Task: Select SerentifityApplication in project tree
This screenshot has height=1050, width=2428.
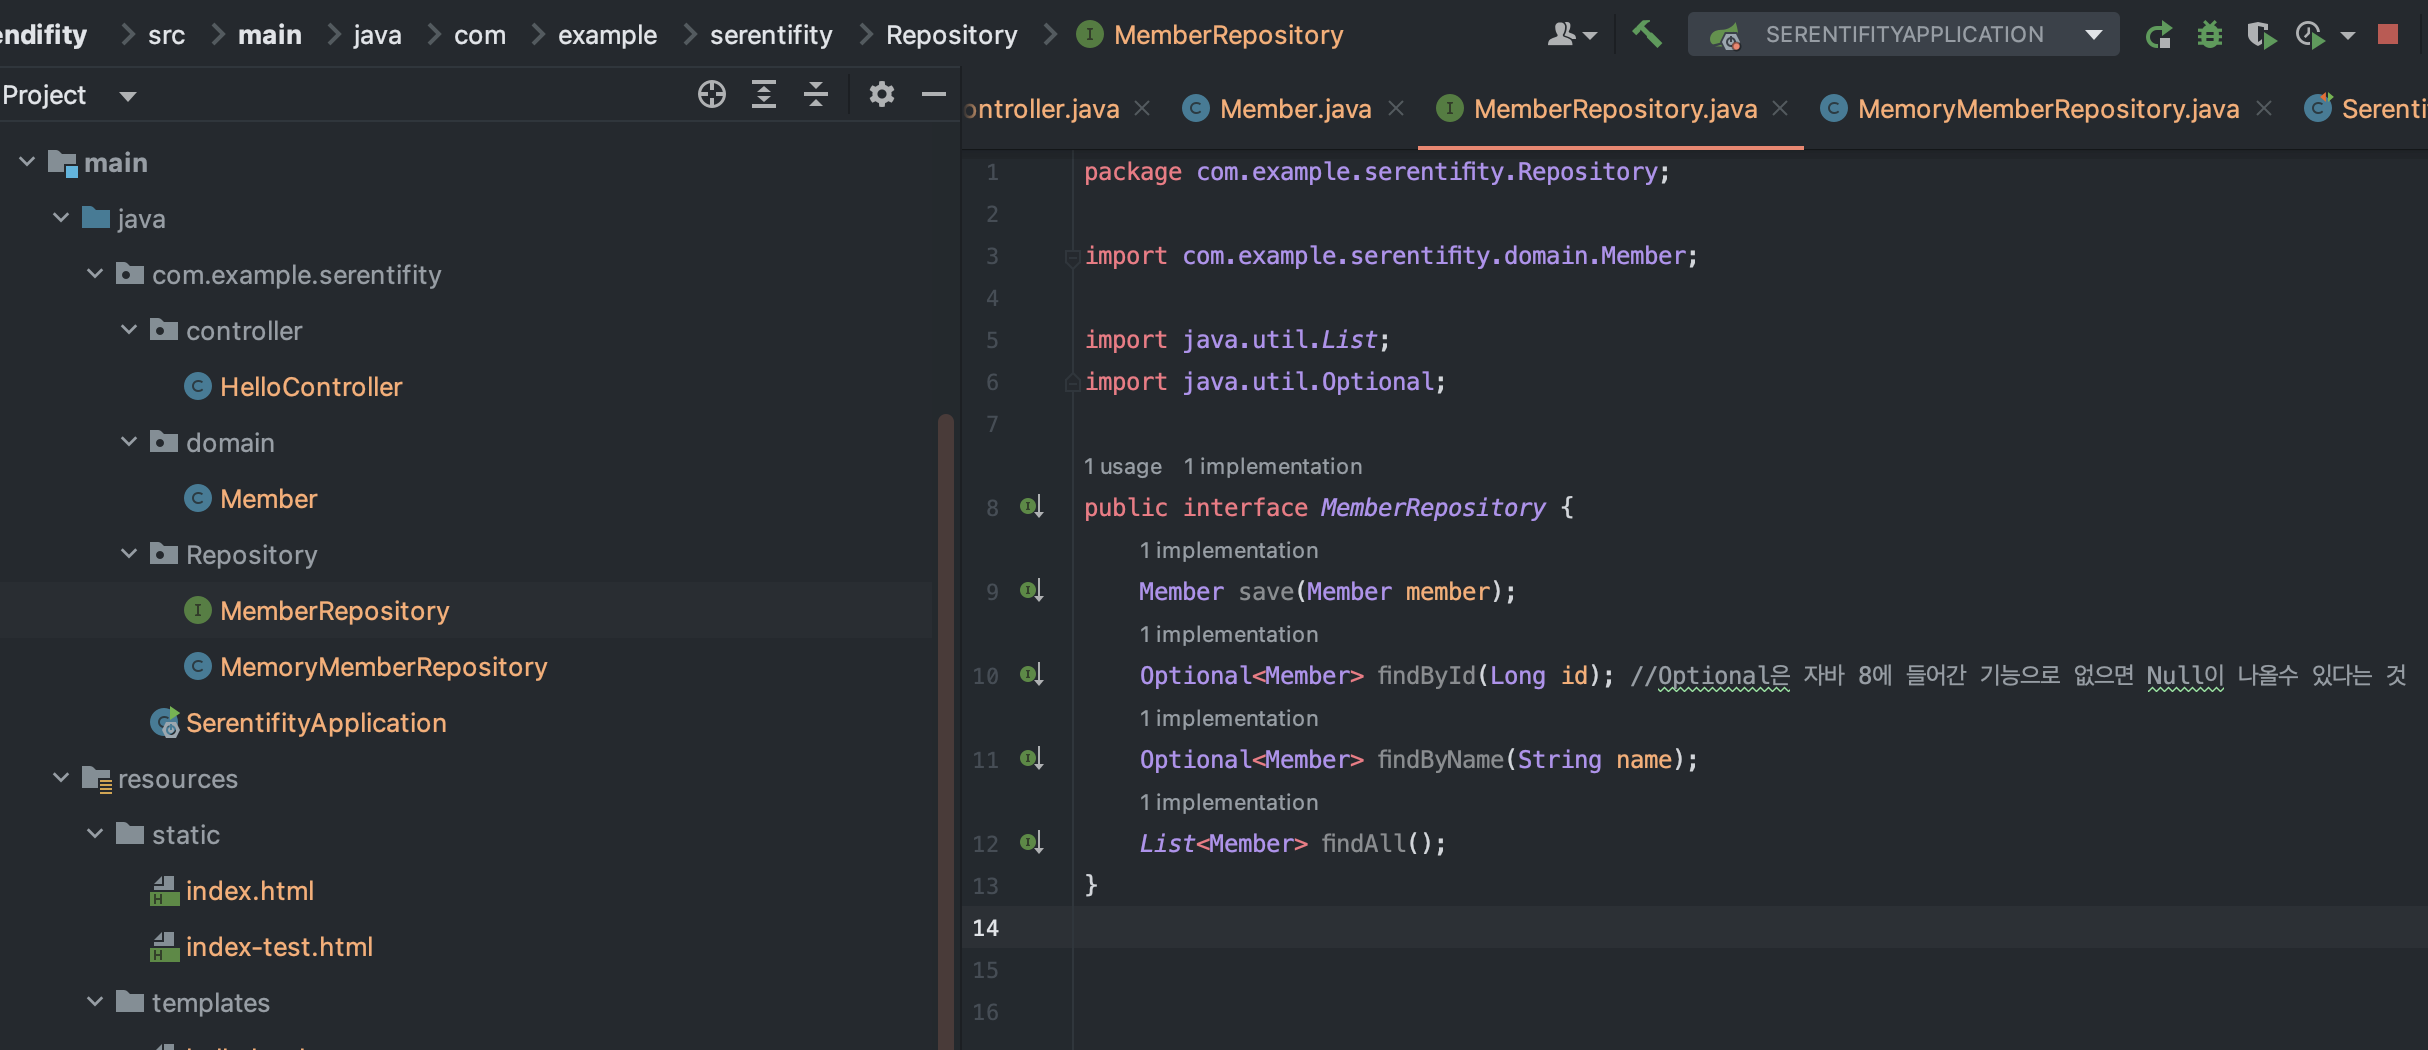Action: click(x=316, y=722)
